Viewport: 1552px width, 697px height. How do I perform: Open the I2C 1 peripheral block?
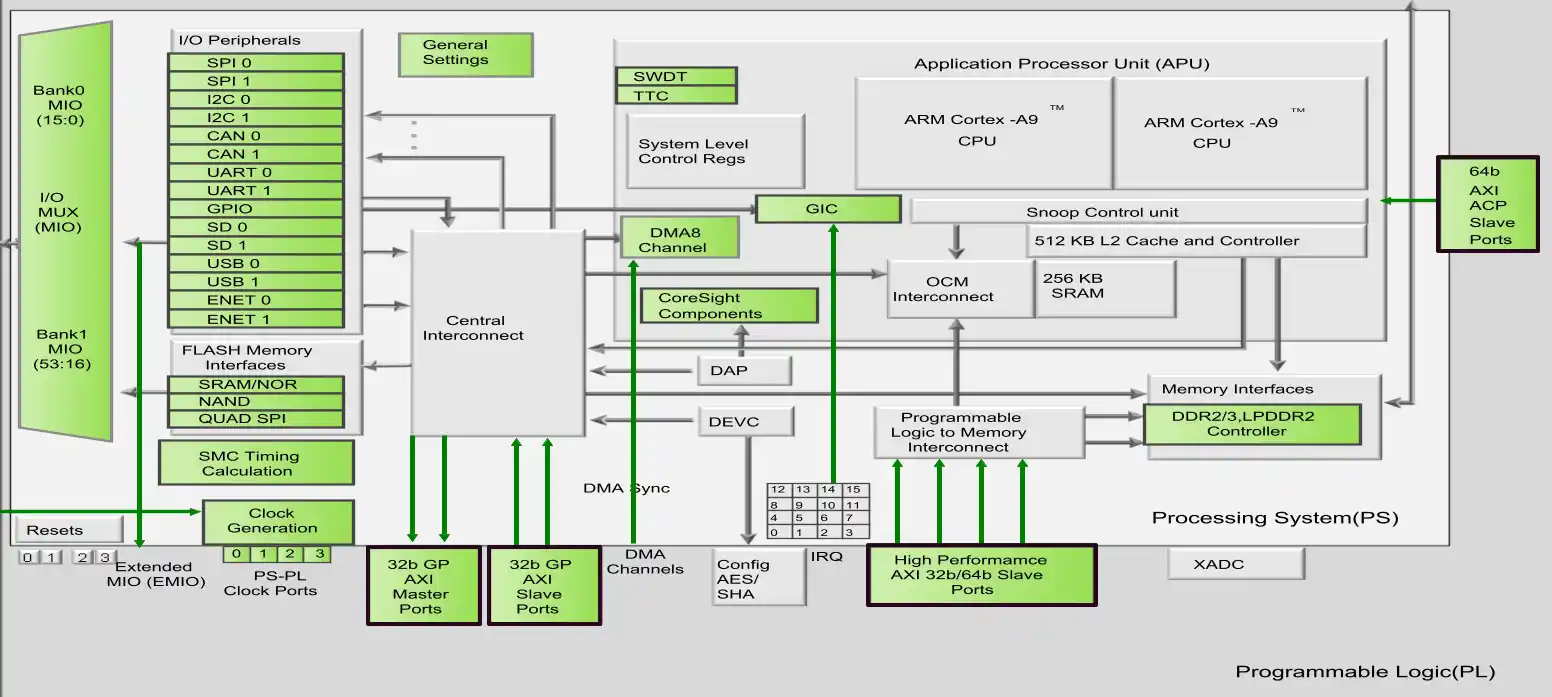[x=256, y=117]
